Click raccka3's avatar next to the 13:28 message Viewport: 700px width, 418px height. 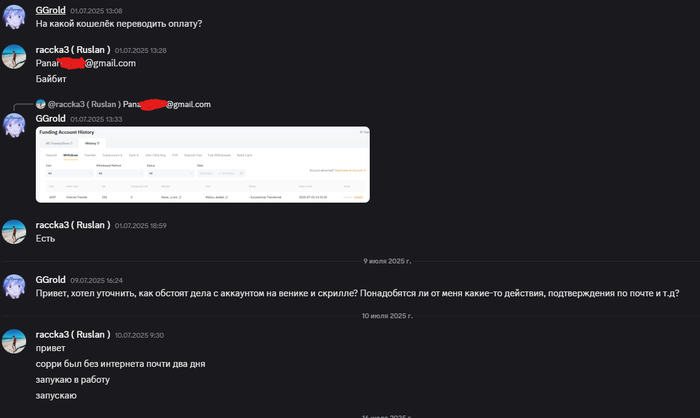point(14,57)
